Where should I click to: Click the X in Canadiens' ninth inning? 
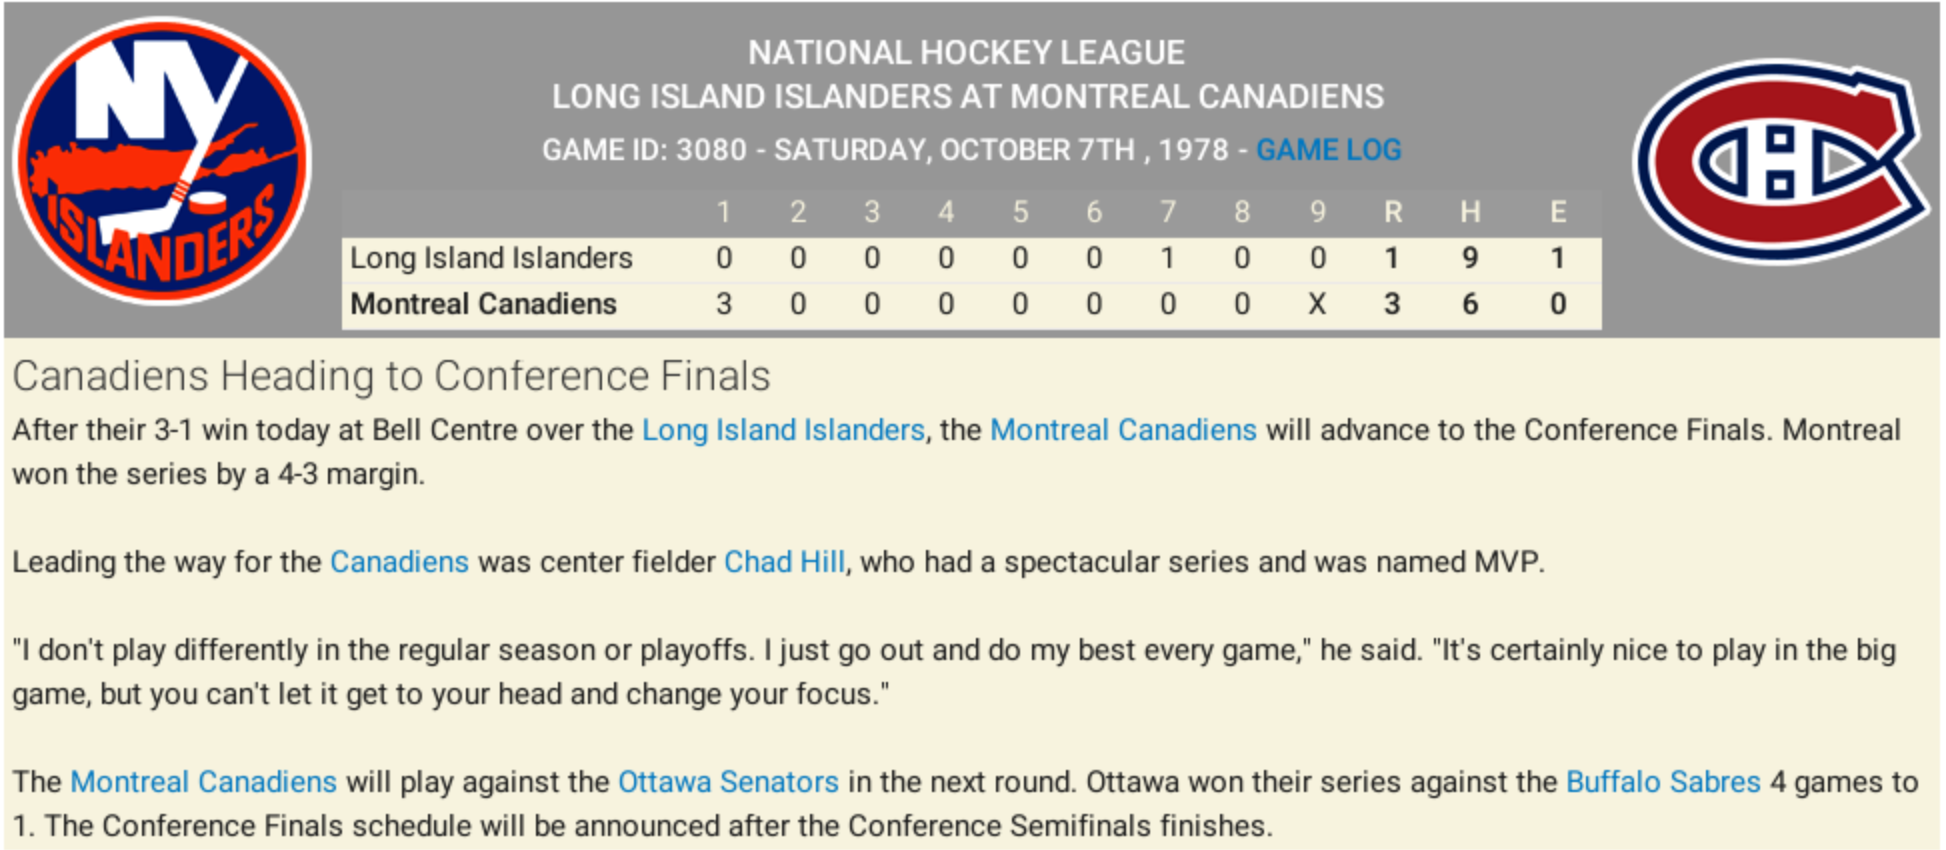coord(1317,304)
